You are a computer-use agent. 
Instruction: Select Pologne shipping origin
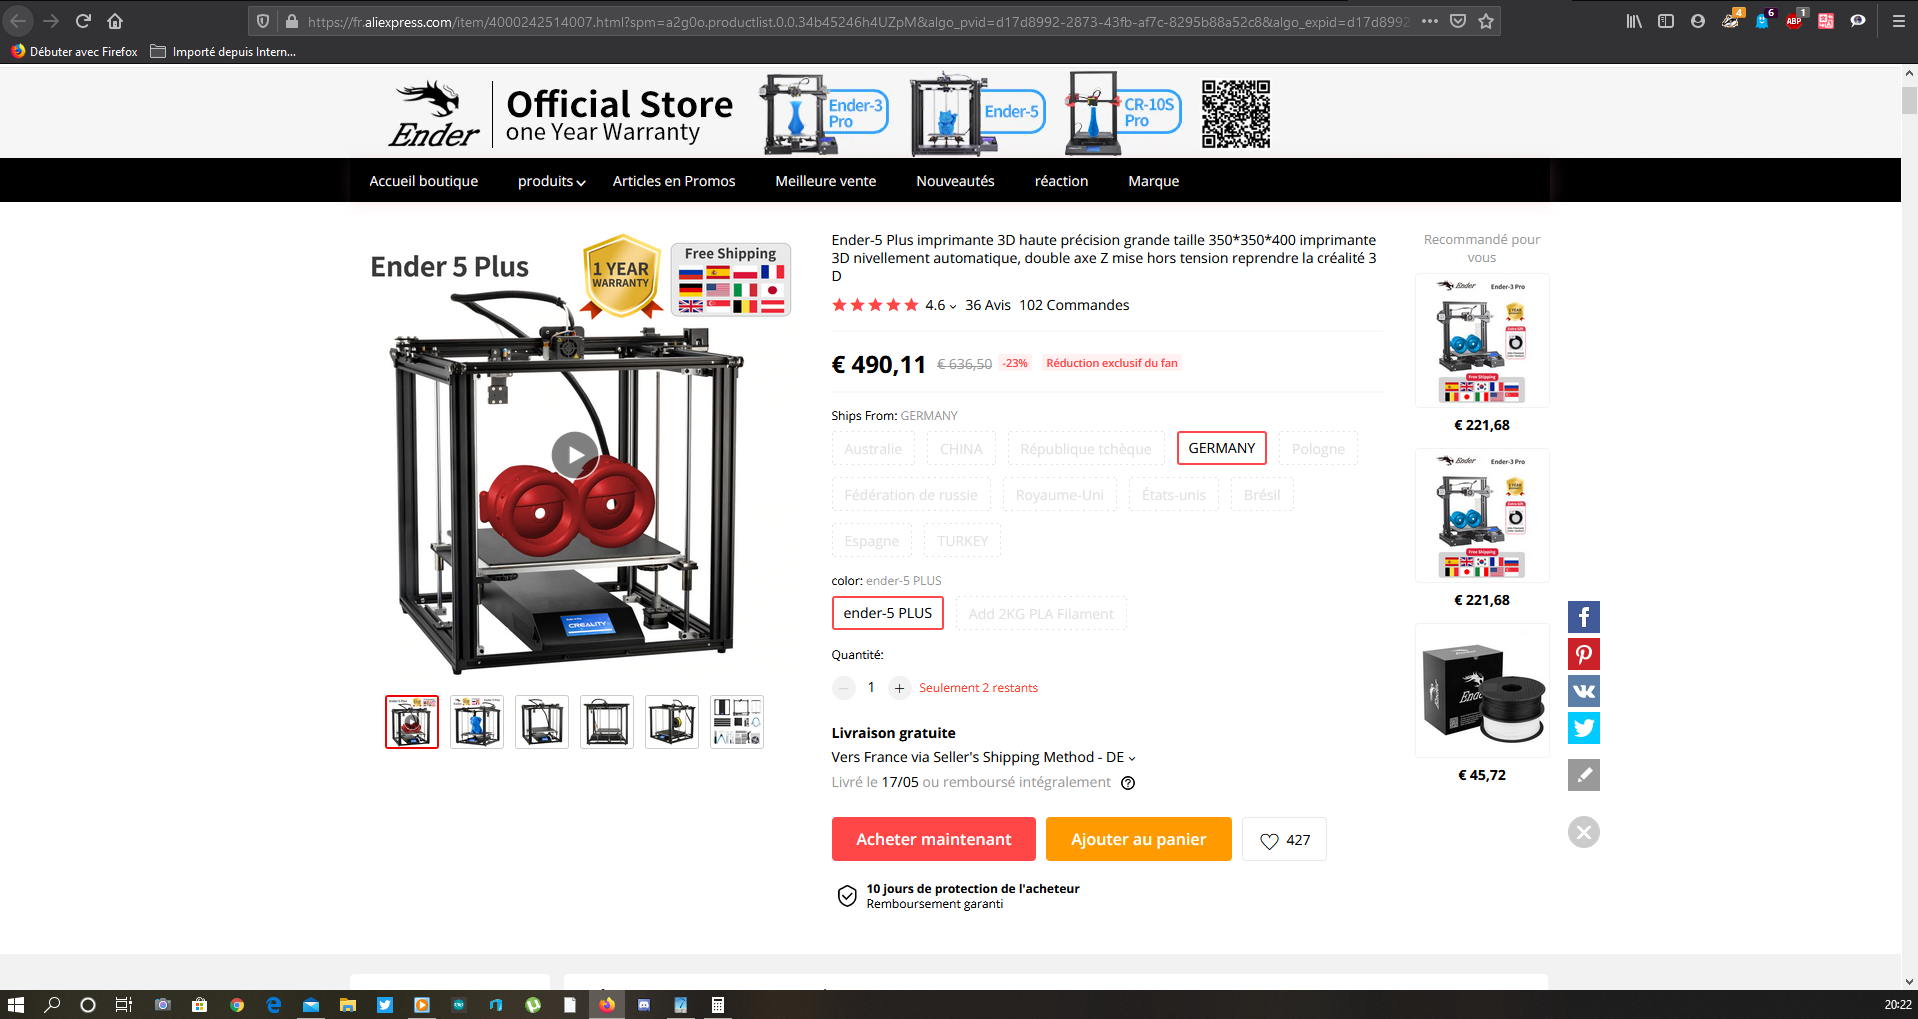(1318, 449)
